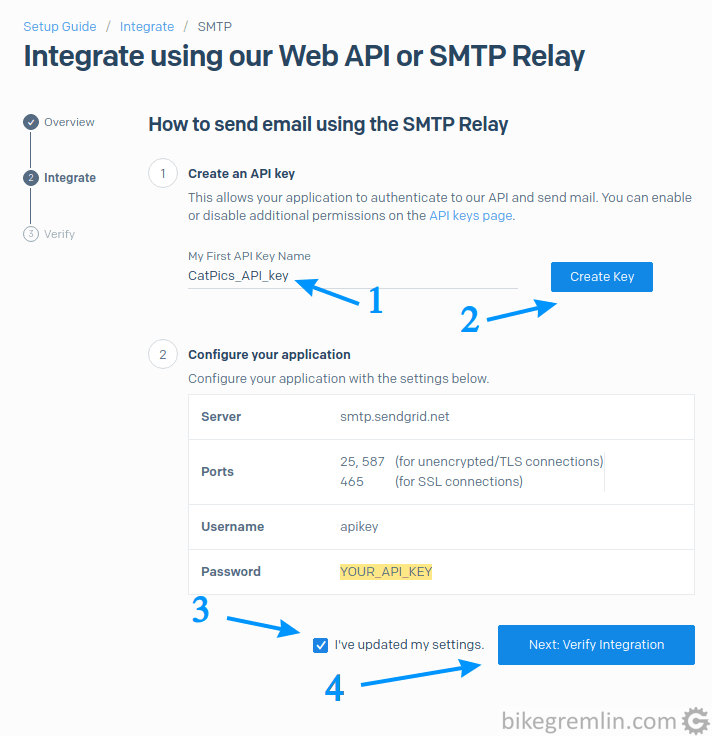Click the Password row label
Image resolution: width=712 pixels, height=736 pixels.
click(231, 572)
